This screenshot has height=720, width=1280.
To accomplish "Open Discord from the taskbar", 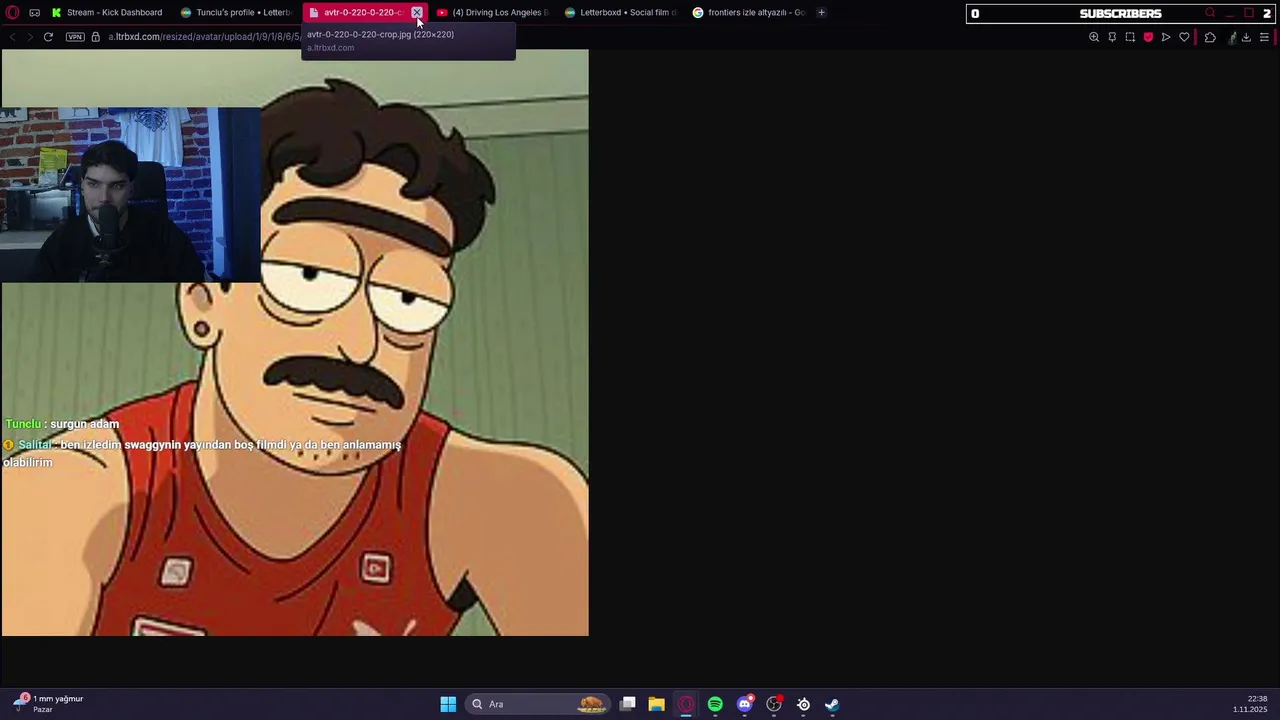I will tap(744, 704).
